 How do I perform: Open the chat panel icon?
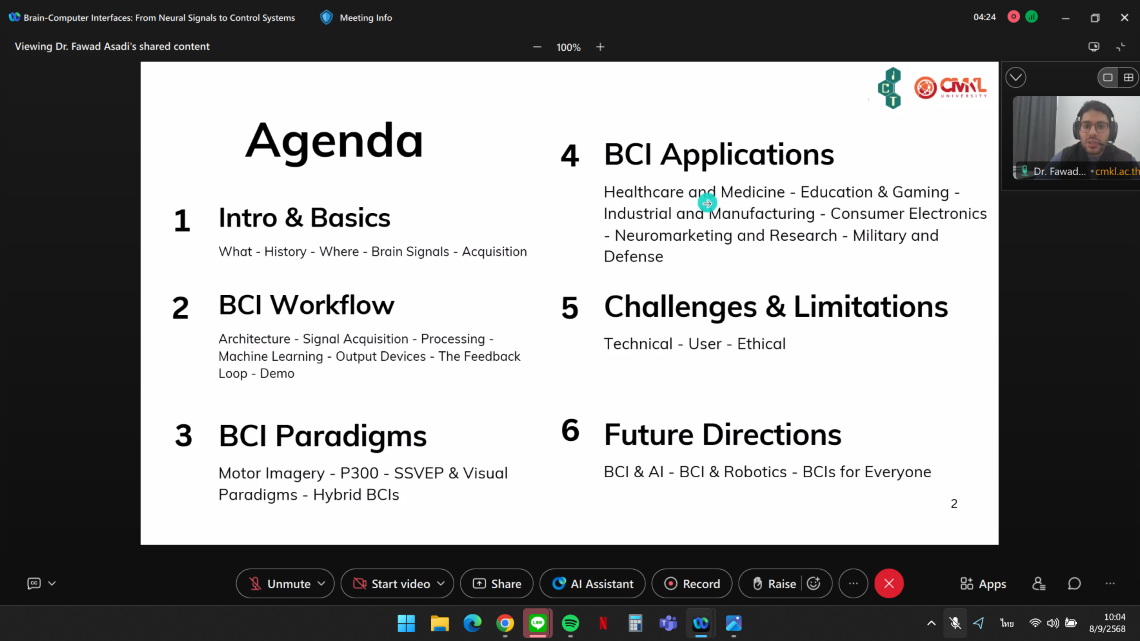tap(1074, 584)
